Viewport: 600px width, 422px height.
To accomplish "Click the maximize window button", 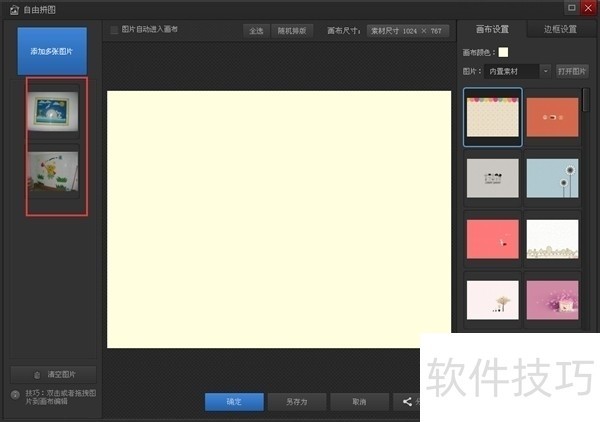I will (571, 8).
